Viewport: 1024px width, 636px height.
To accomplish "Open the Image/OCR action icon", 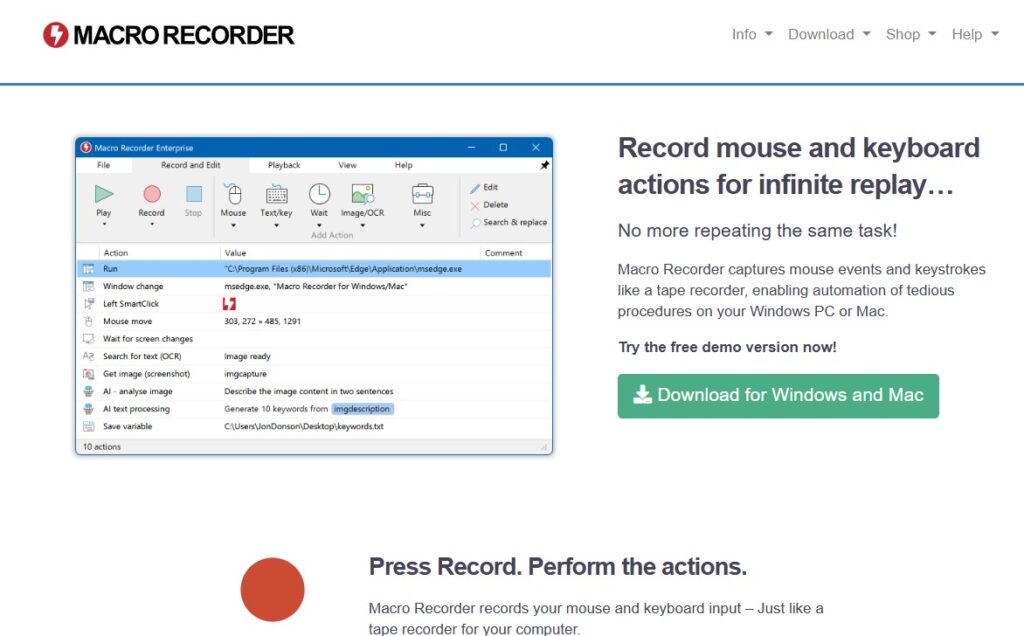I will coord(362,194).
